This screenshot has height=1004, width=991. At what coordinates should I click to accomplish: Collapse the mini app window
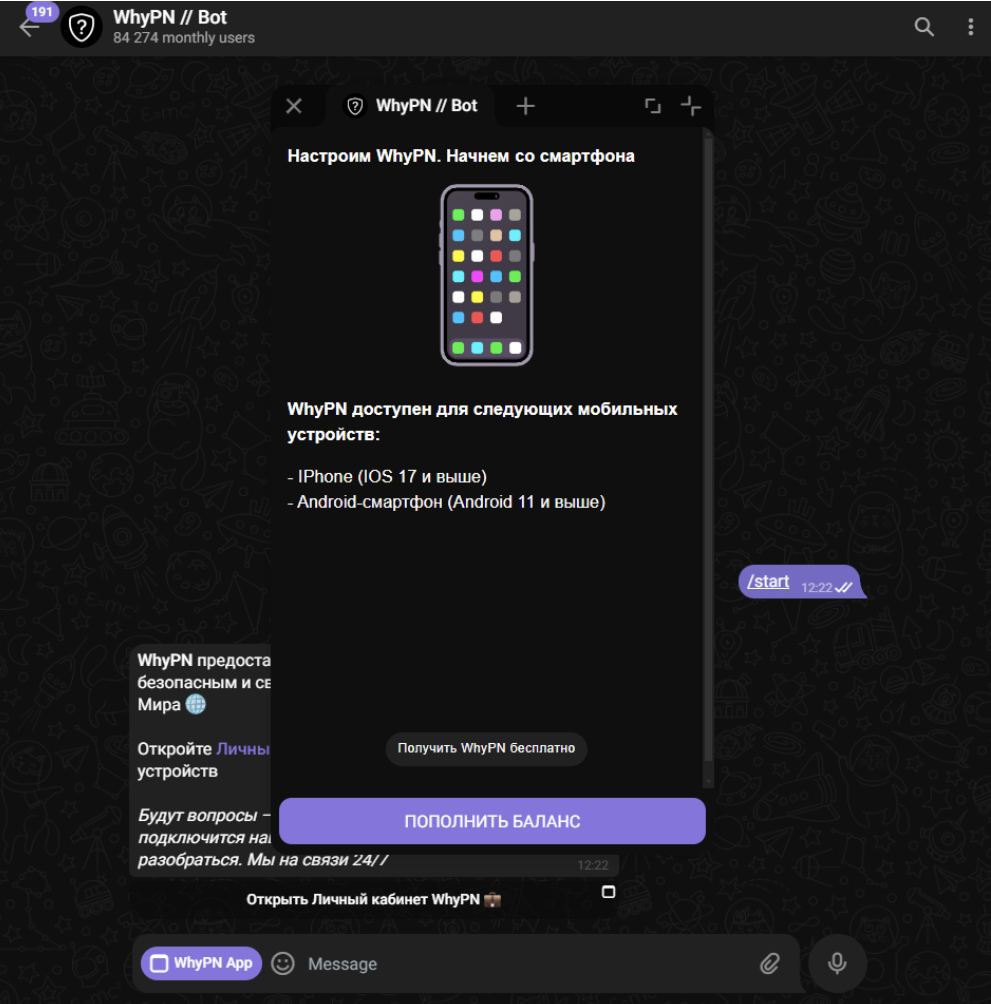tap(691, 106)
